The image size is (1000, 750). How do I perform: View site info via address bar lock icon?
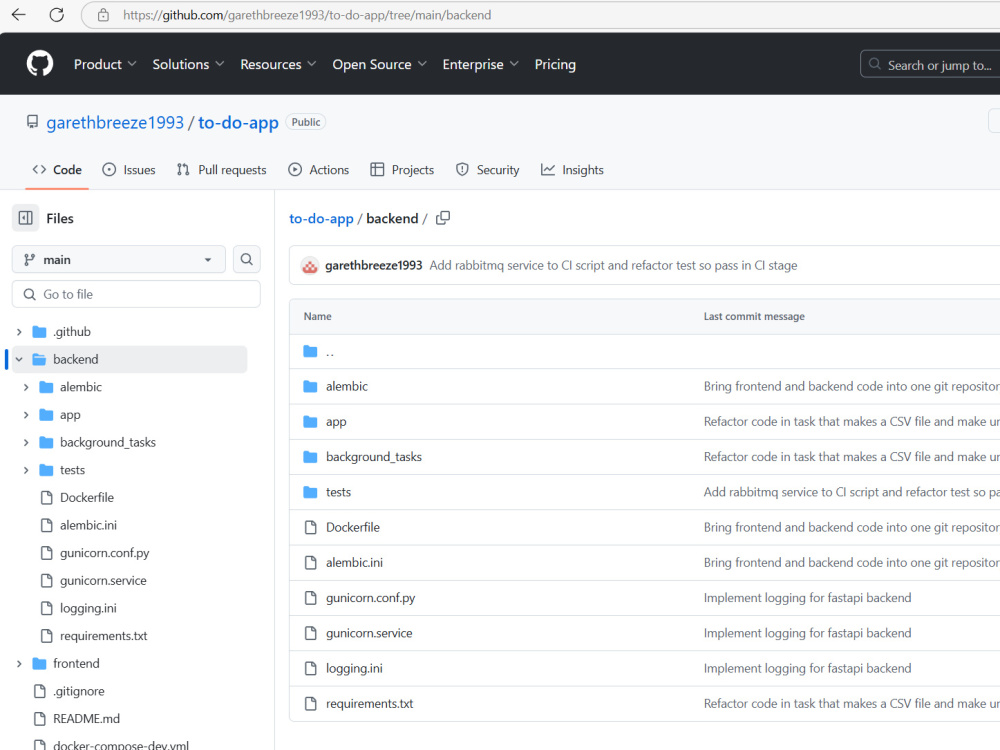pos(103,15)
